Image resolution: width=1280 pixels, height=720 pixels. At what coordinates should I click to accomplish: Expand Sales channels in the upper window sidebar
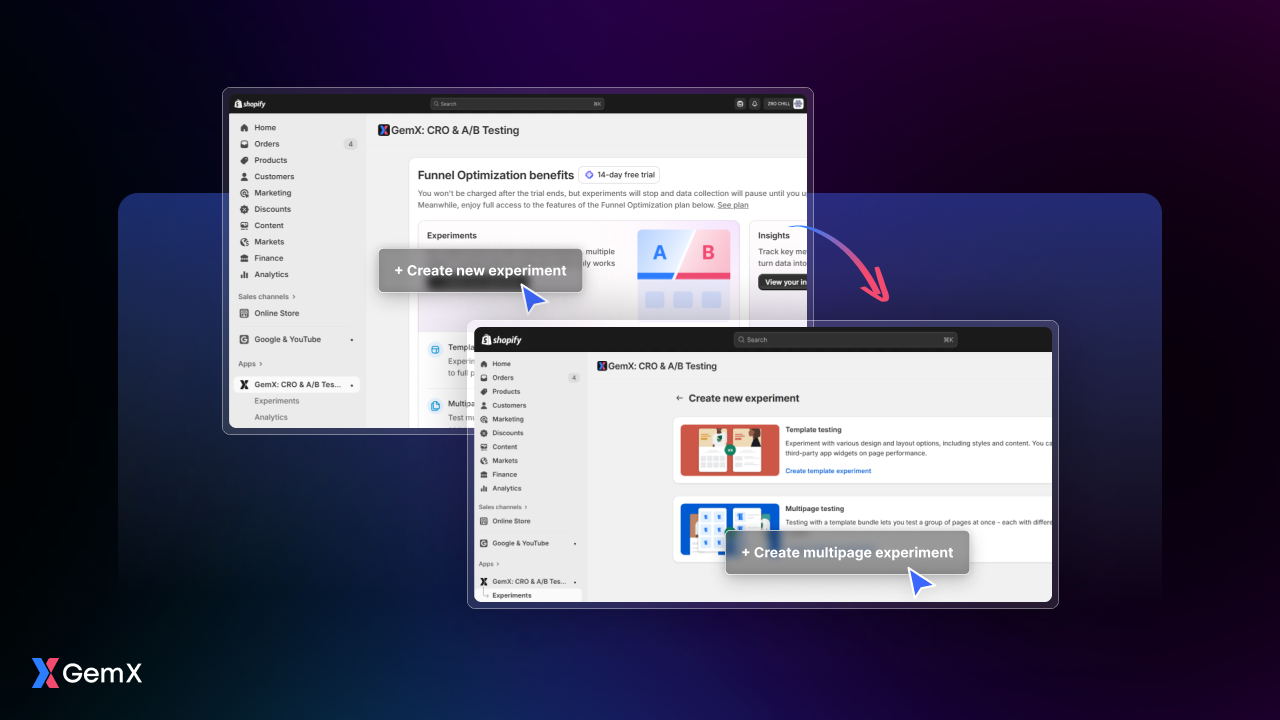point(266,297)
